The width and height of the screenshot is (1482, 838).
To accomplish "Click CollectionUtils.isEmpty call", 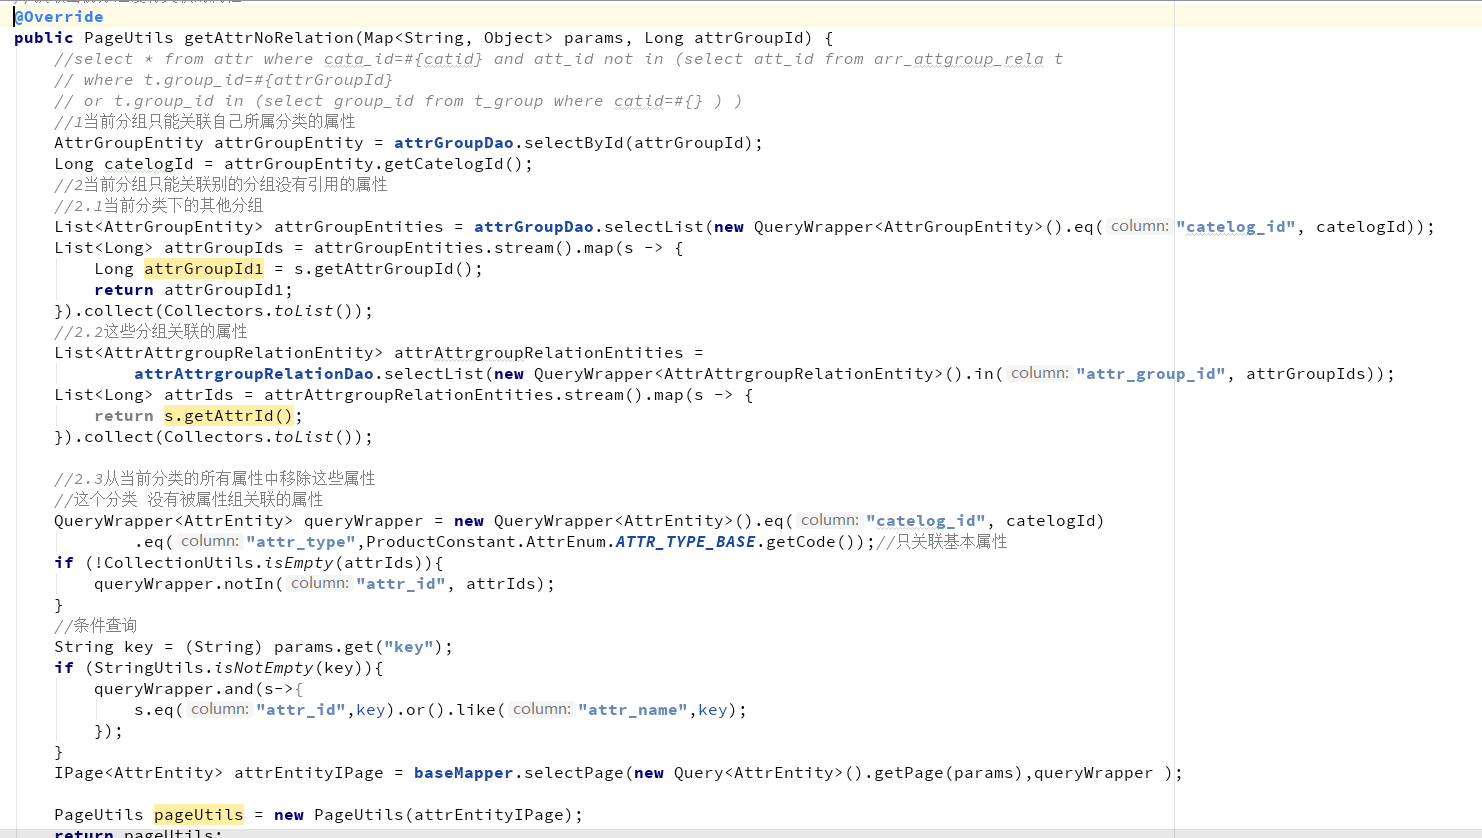I will pos(218,562).
